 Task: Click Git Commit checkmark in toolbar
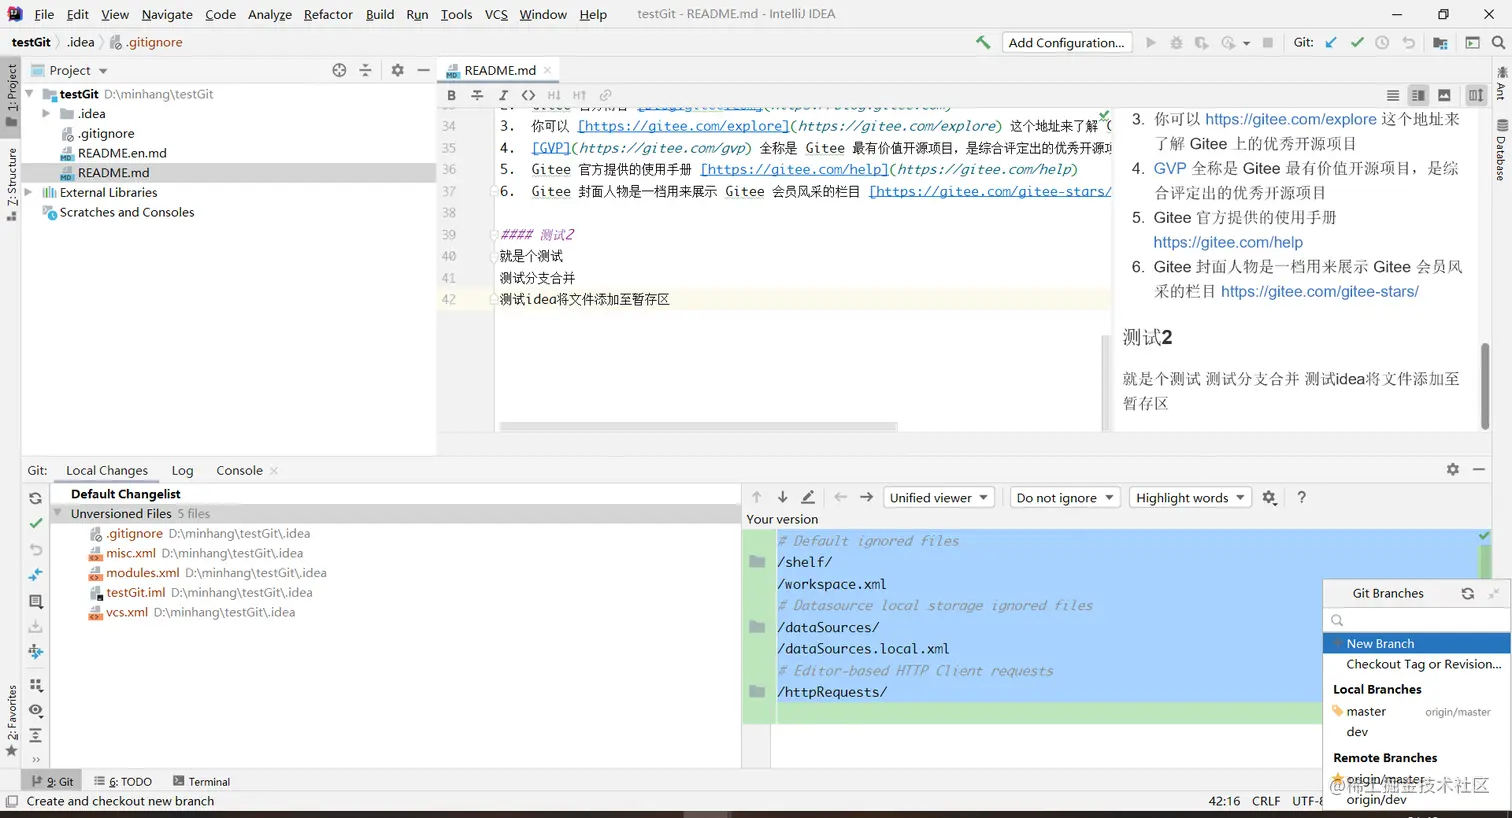pyautogui.click(x=1357, y=42)
